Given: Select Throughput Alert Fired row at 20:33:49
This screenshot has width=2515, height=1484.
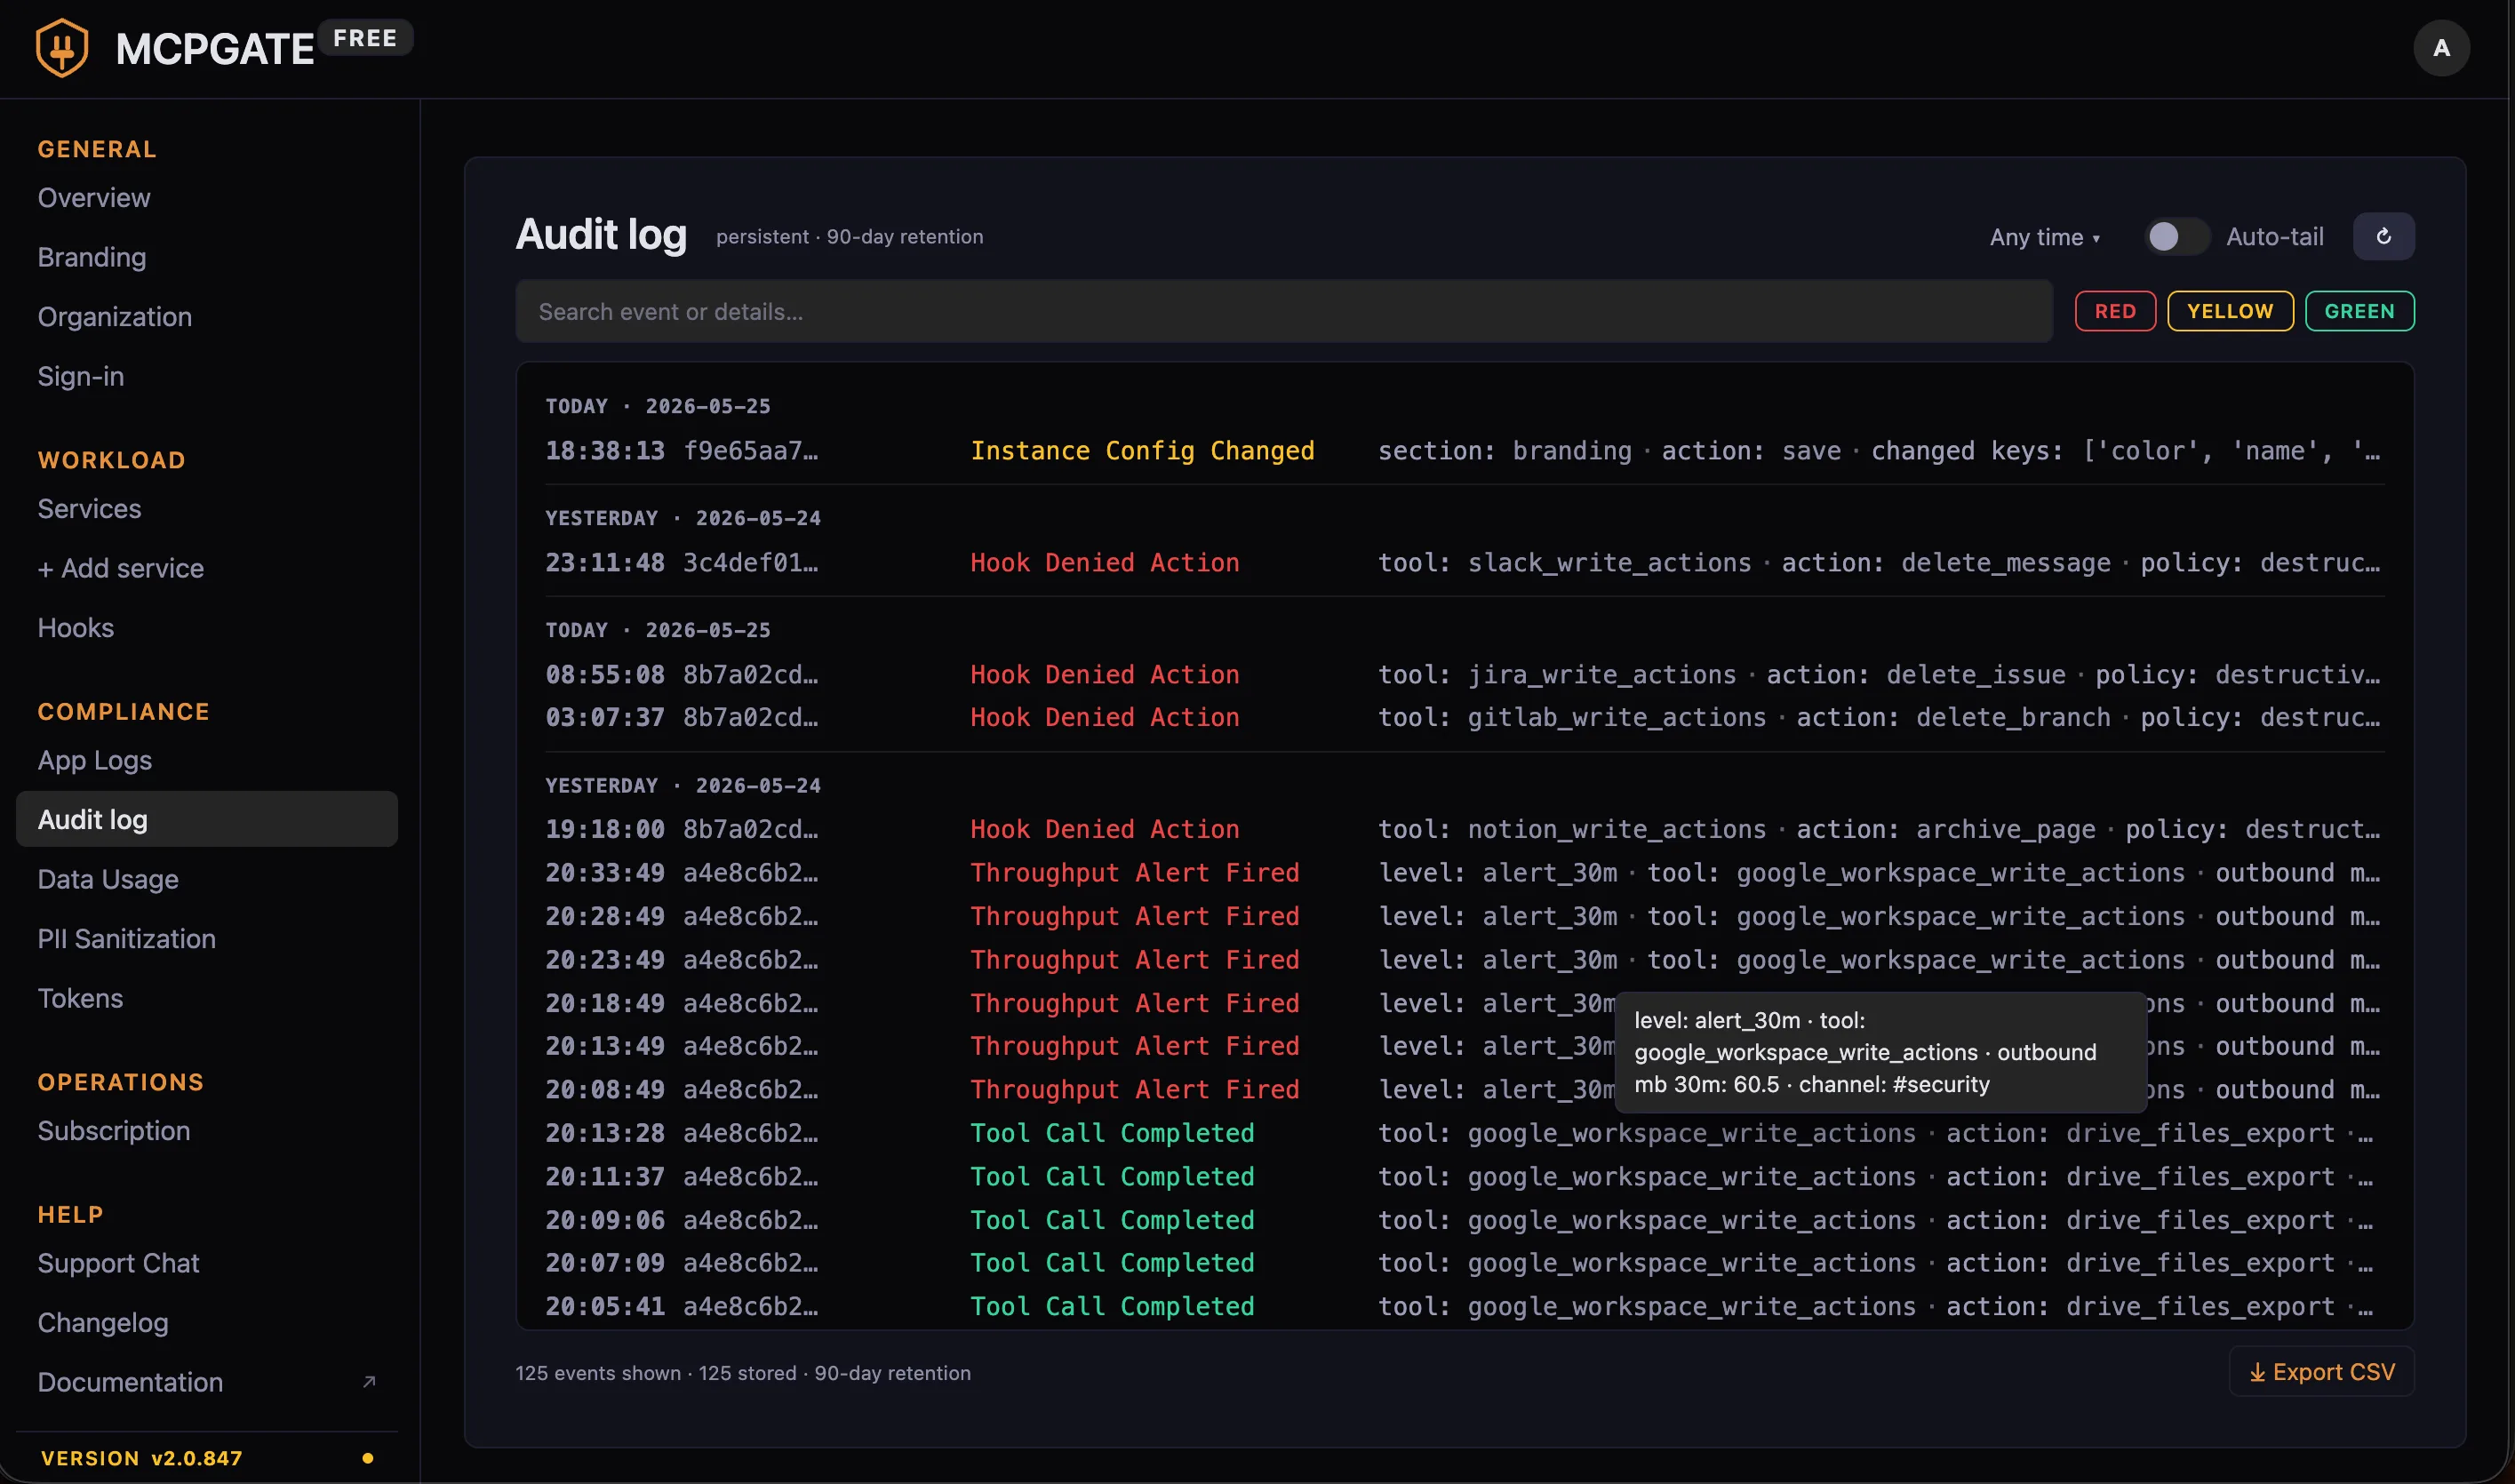Looking at the screenshot, I should tap(1464, 873).
